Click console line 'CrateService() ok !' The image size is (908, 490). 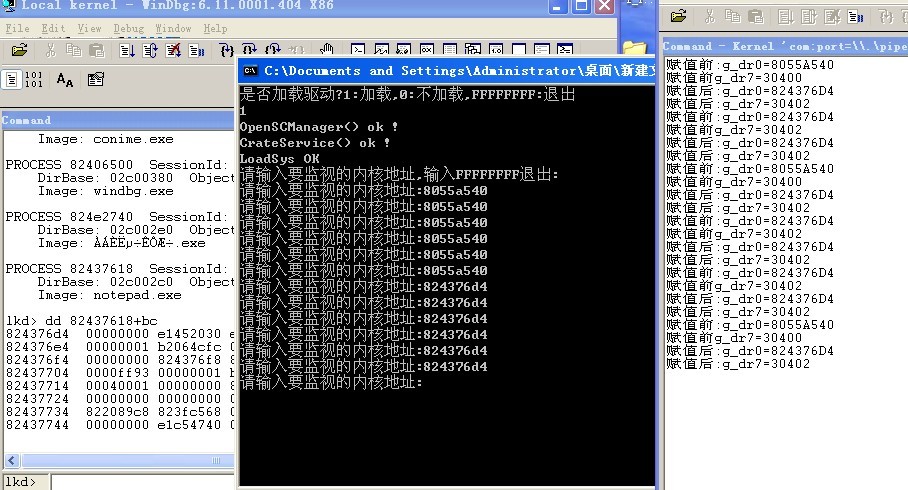tap(314, 142)
